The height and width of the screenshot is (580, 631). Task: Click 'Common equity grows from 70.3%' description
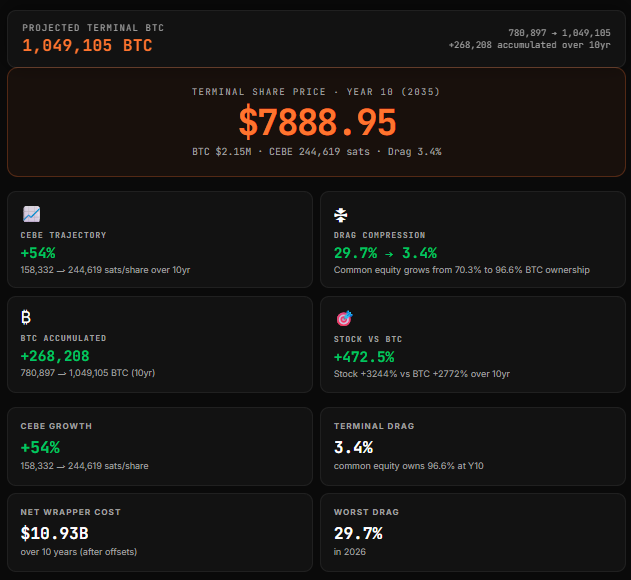[x=462, y=270]
